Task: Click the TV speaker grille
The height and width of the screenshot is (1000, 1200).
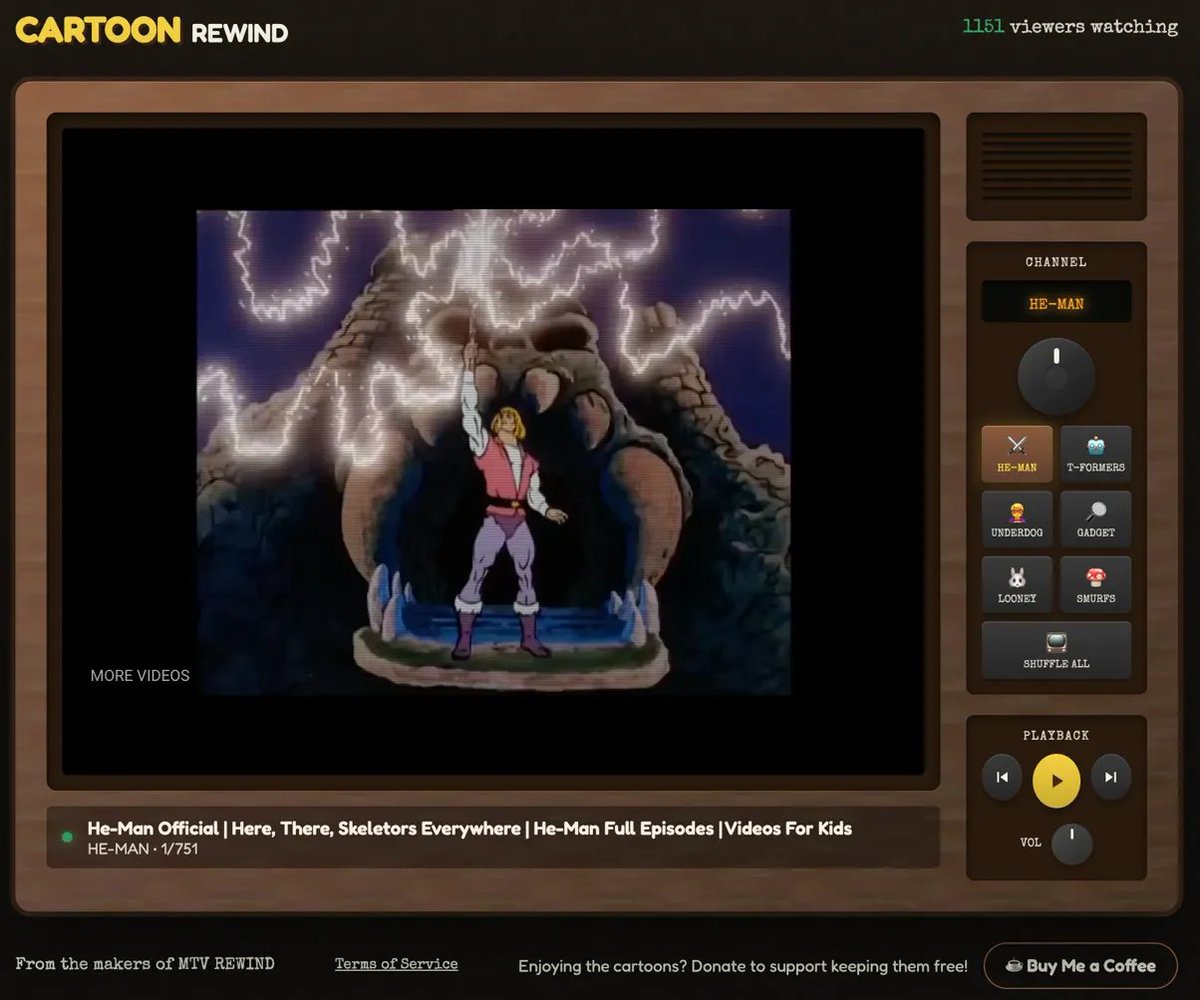Action: [x=1056, y=167]
